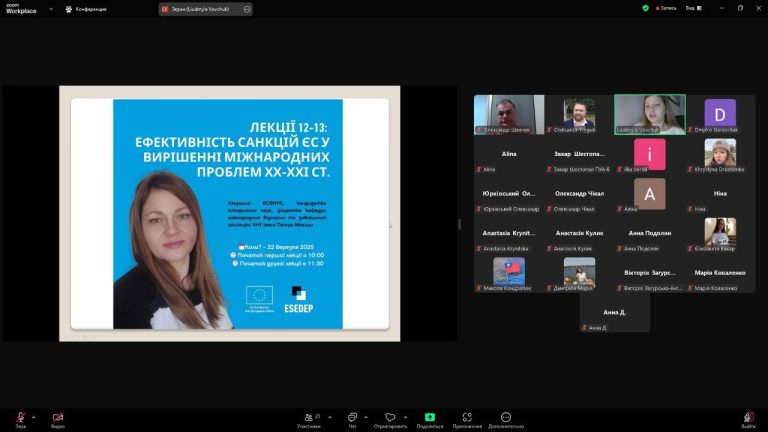Expand the chat options caret

click(366, 416)
